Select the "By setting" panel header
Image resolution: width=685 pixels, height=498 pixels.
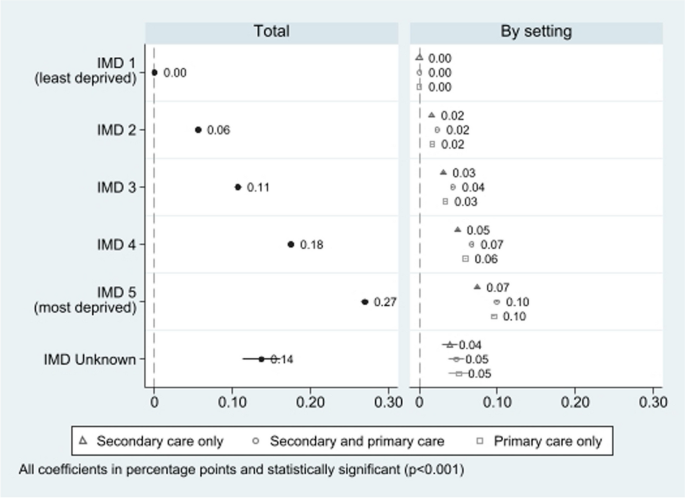click(x=535, y=31)
